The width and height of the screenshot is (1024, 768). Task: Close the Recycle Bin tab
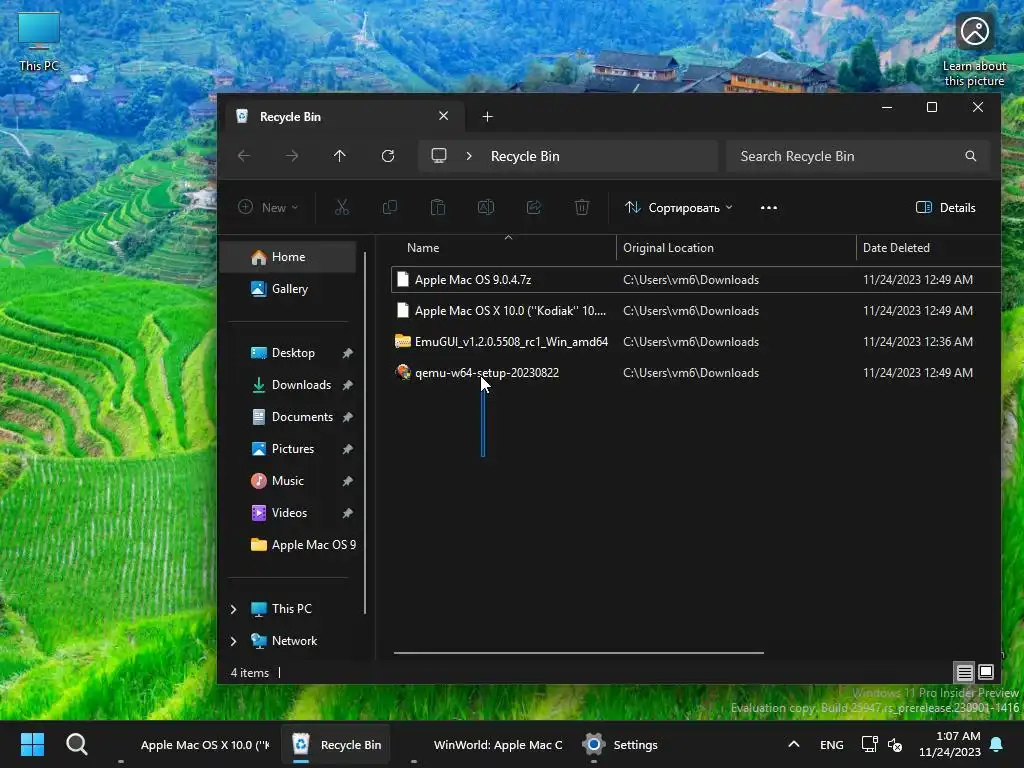tap(443, 116)
